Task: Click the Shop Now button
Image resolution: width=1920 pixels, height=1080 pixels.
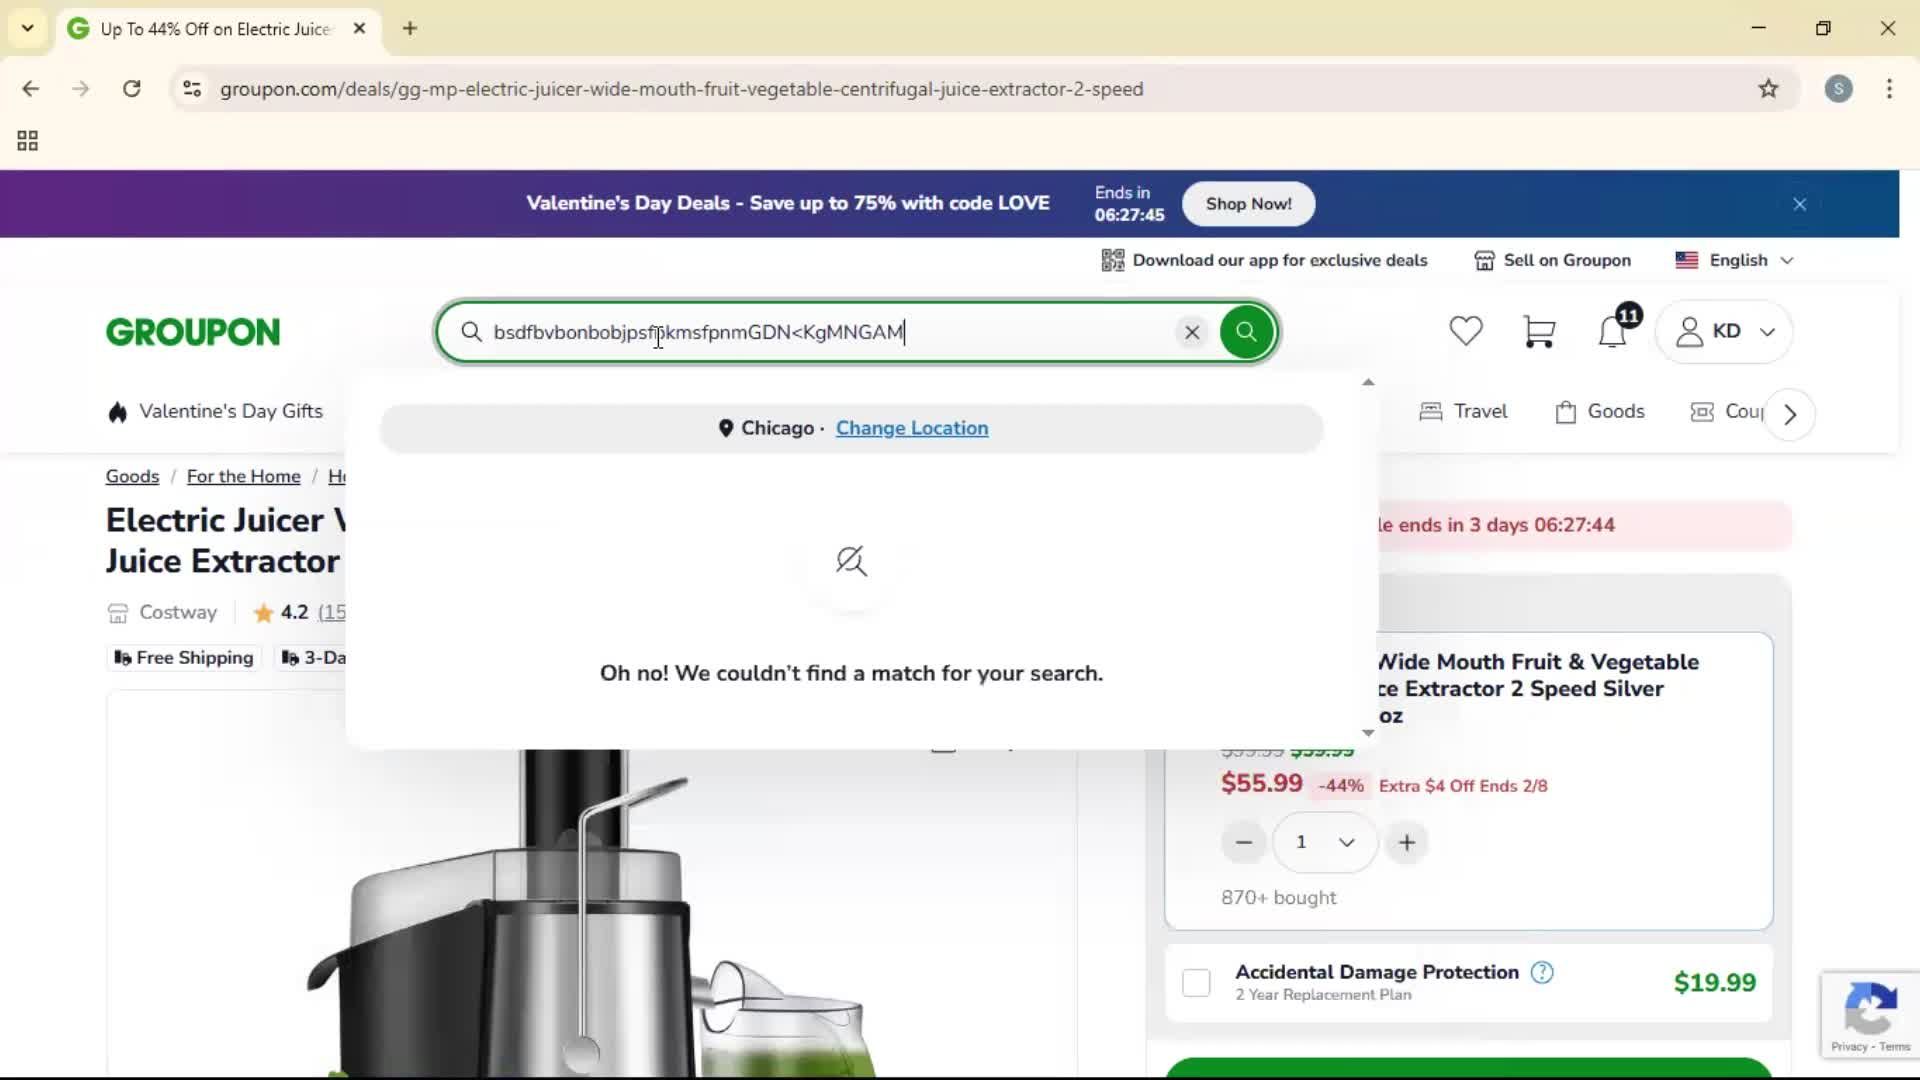Action: pyautogui.click(x=1247, y=203)
